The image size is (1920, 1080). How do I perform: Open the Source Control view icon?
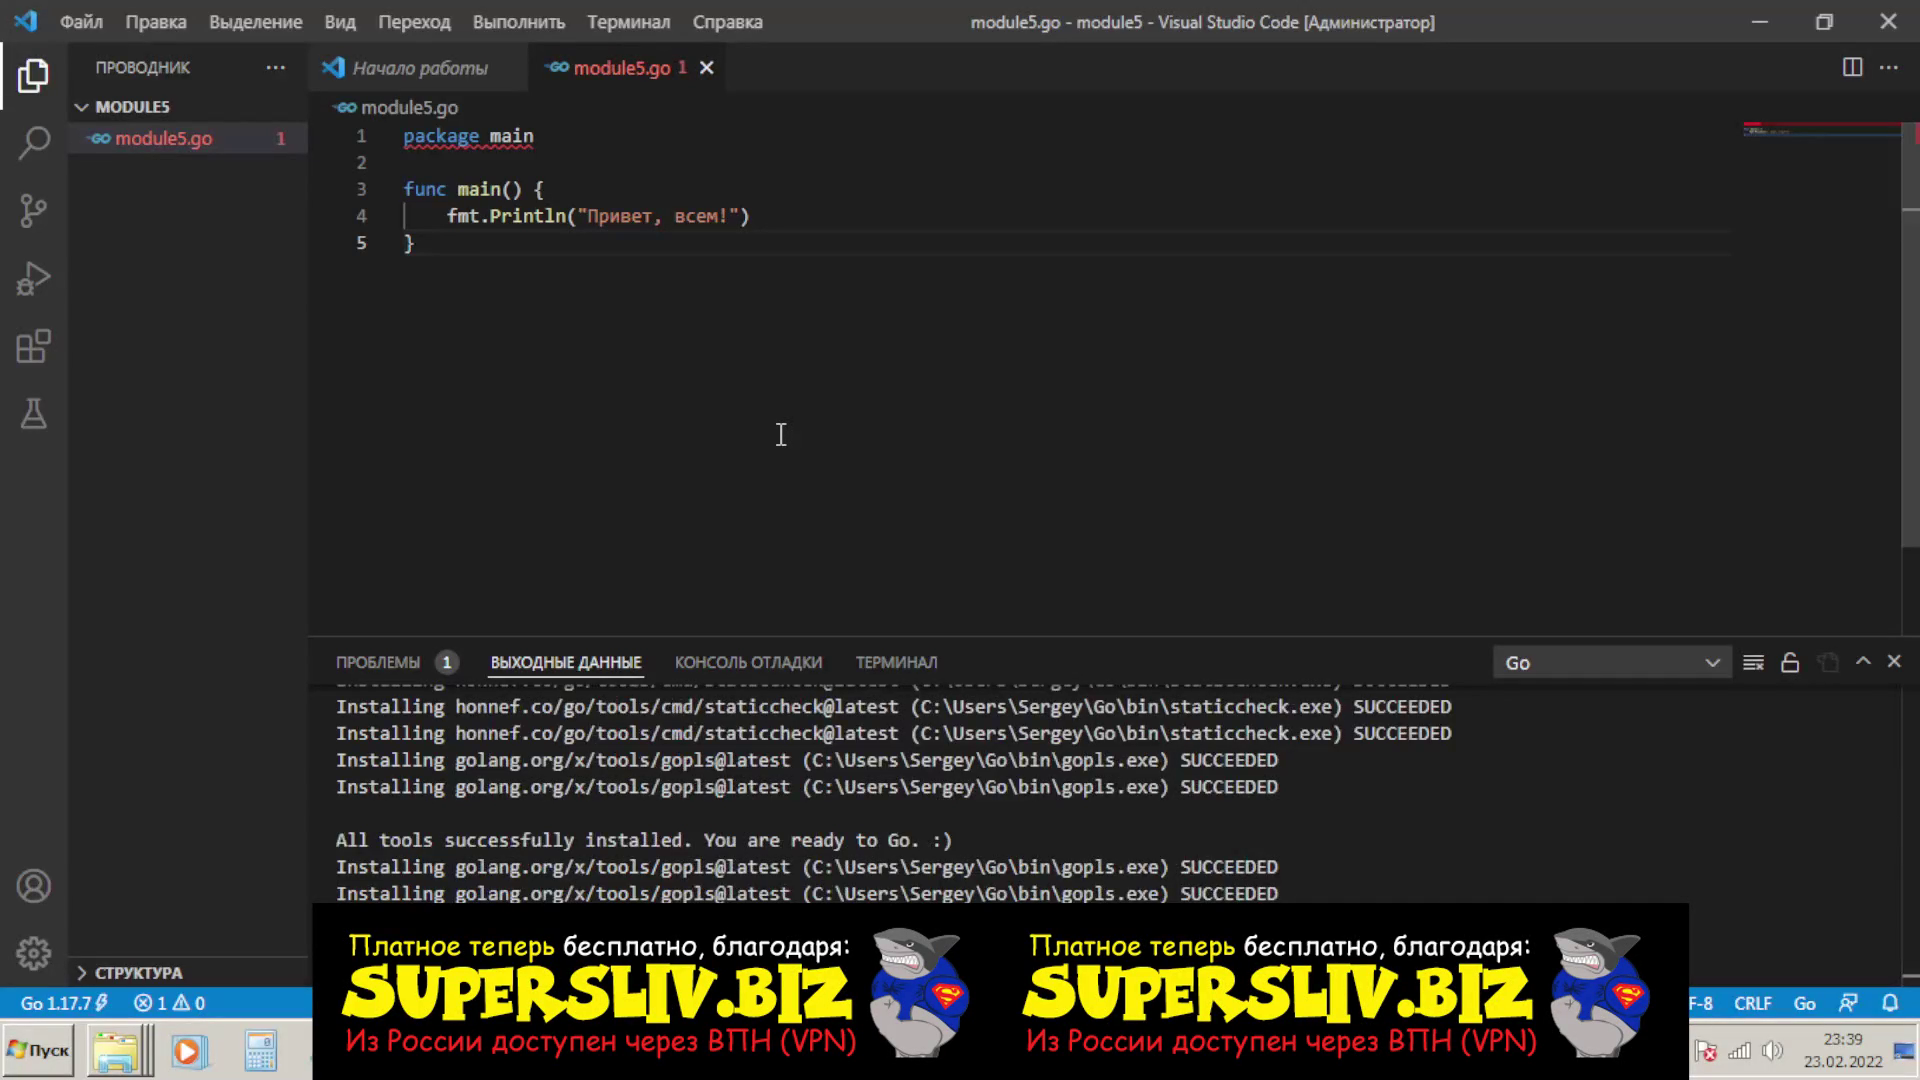[x=33, y=211]
